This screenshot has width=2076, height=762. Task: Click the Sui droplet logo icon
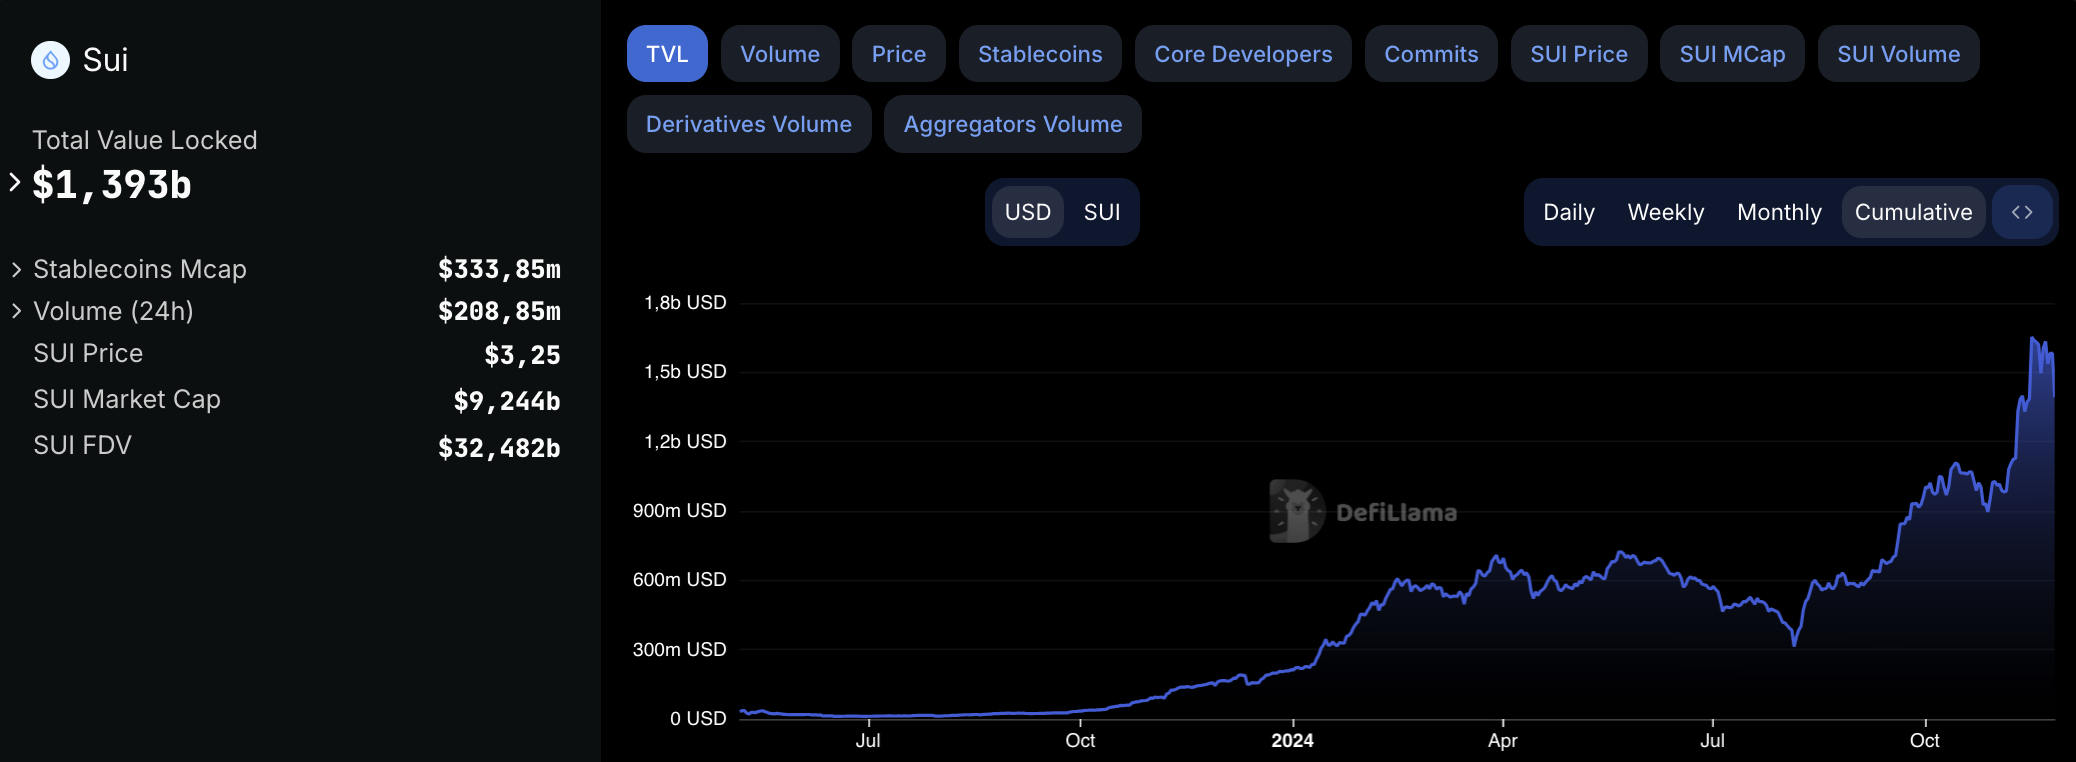(50, 60)
